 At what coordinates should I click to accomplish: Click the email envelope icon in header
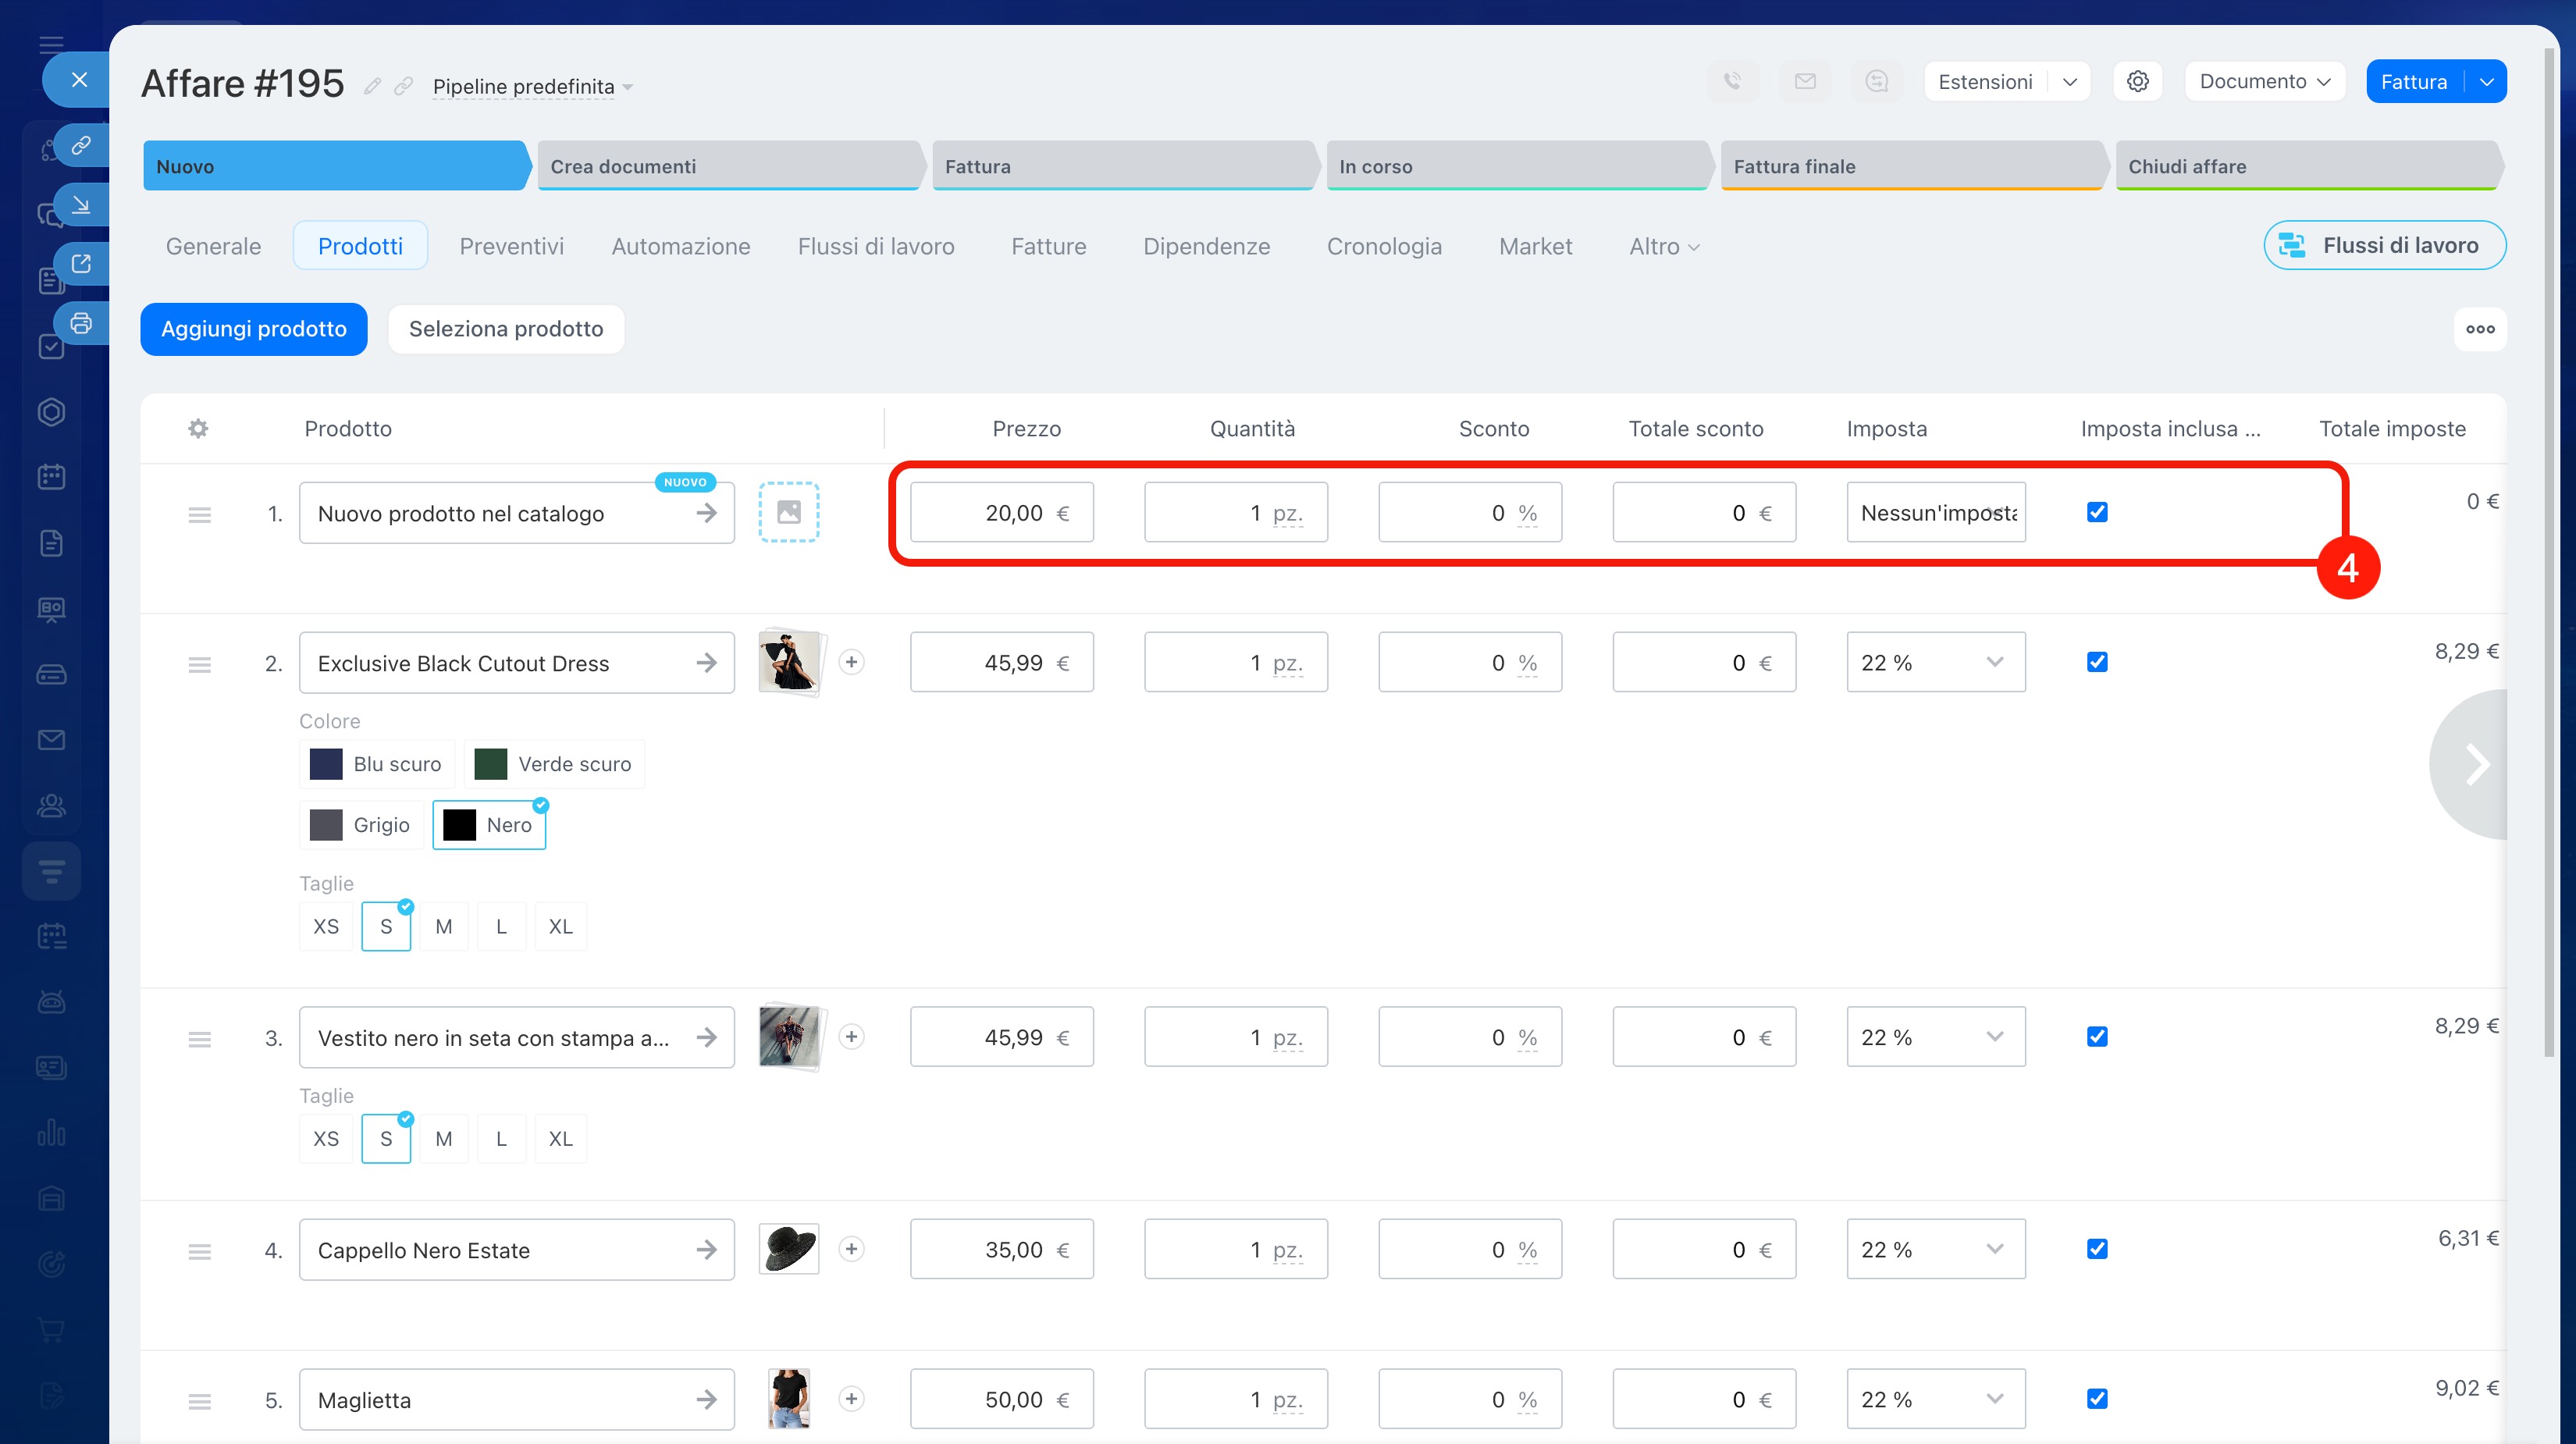click(1804, 81)
